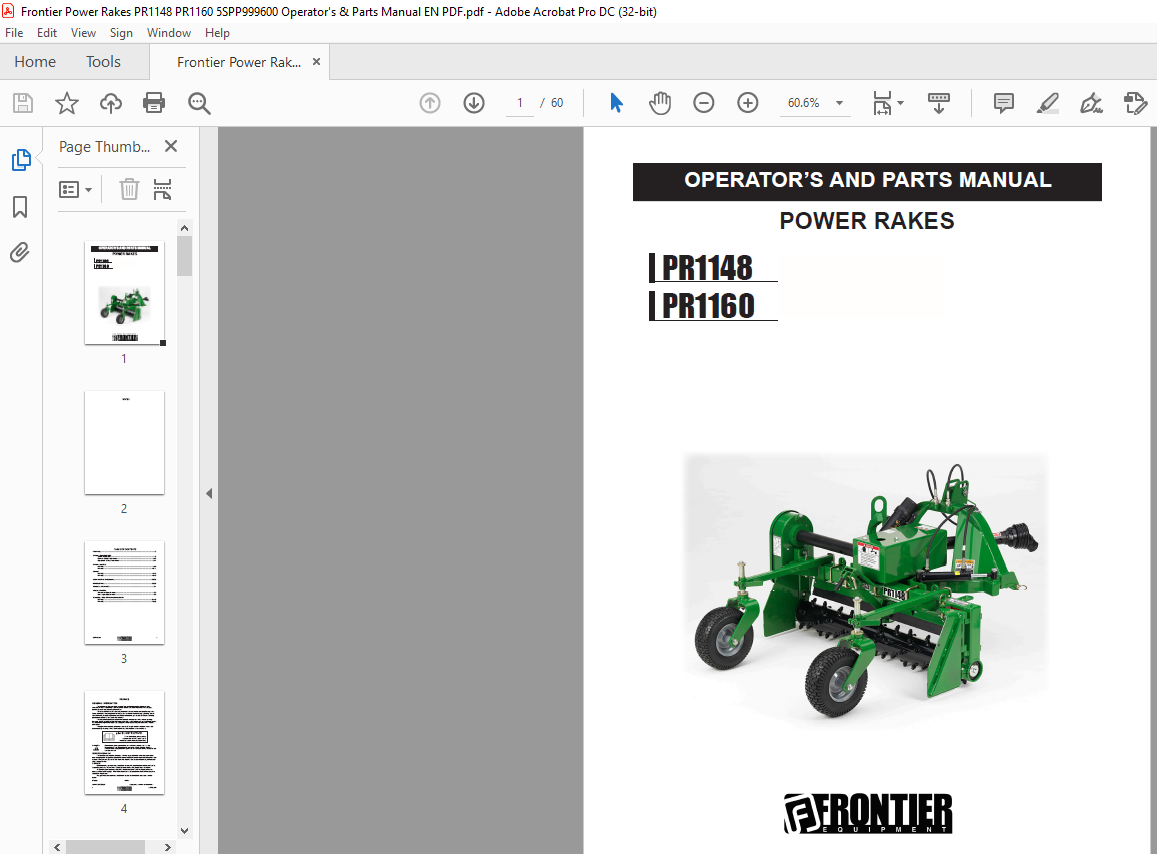Open the Help menu
Image resolution: width=1157 pixels, height=854 pixels.
(x=217, y=32)
